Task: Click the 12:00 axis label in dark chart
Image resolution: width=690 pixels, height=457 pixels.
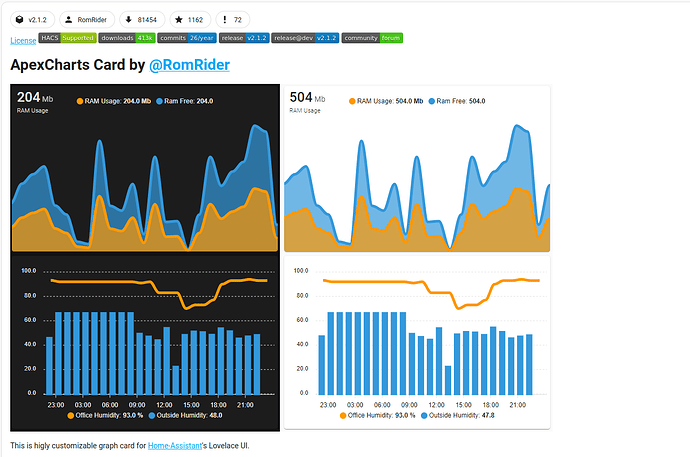Action: (164, 405)
